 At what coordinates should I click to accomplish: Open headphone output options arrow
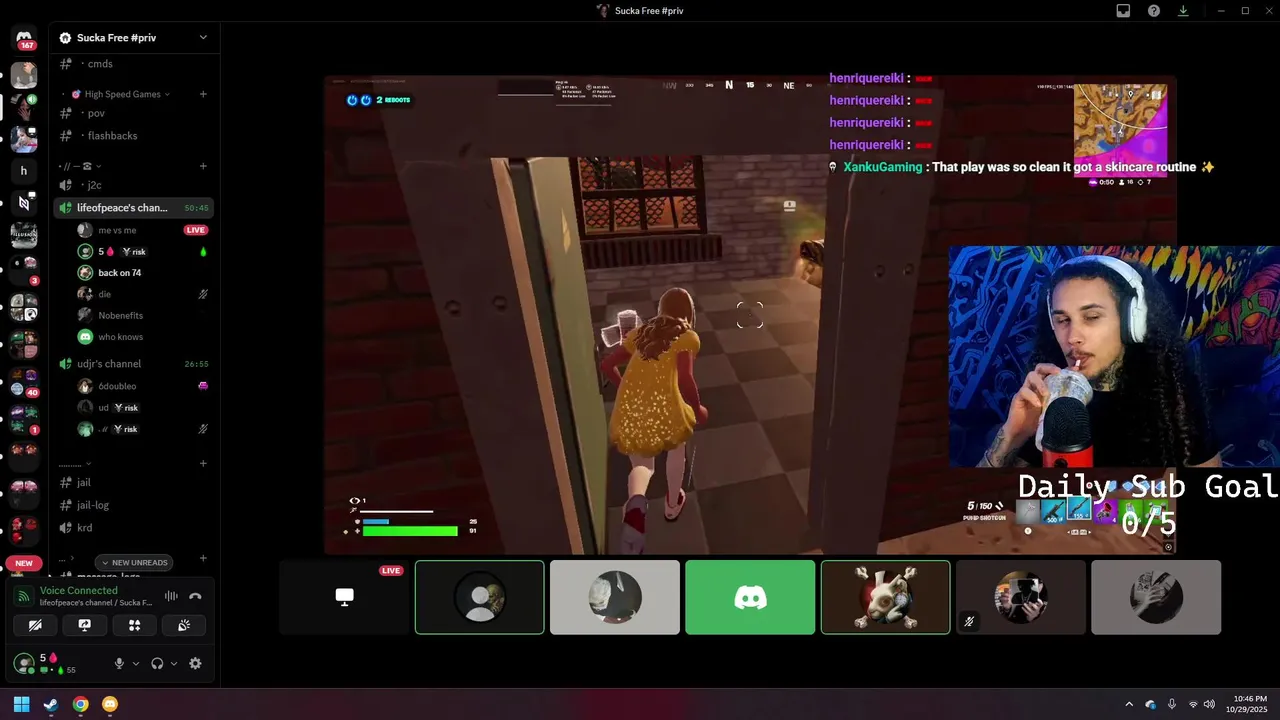pos(174,663)
